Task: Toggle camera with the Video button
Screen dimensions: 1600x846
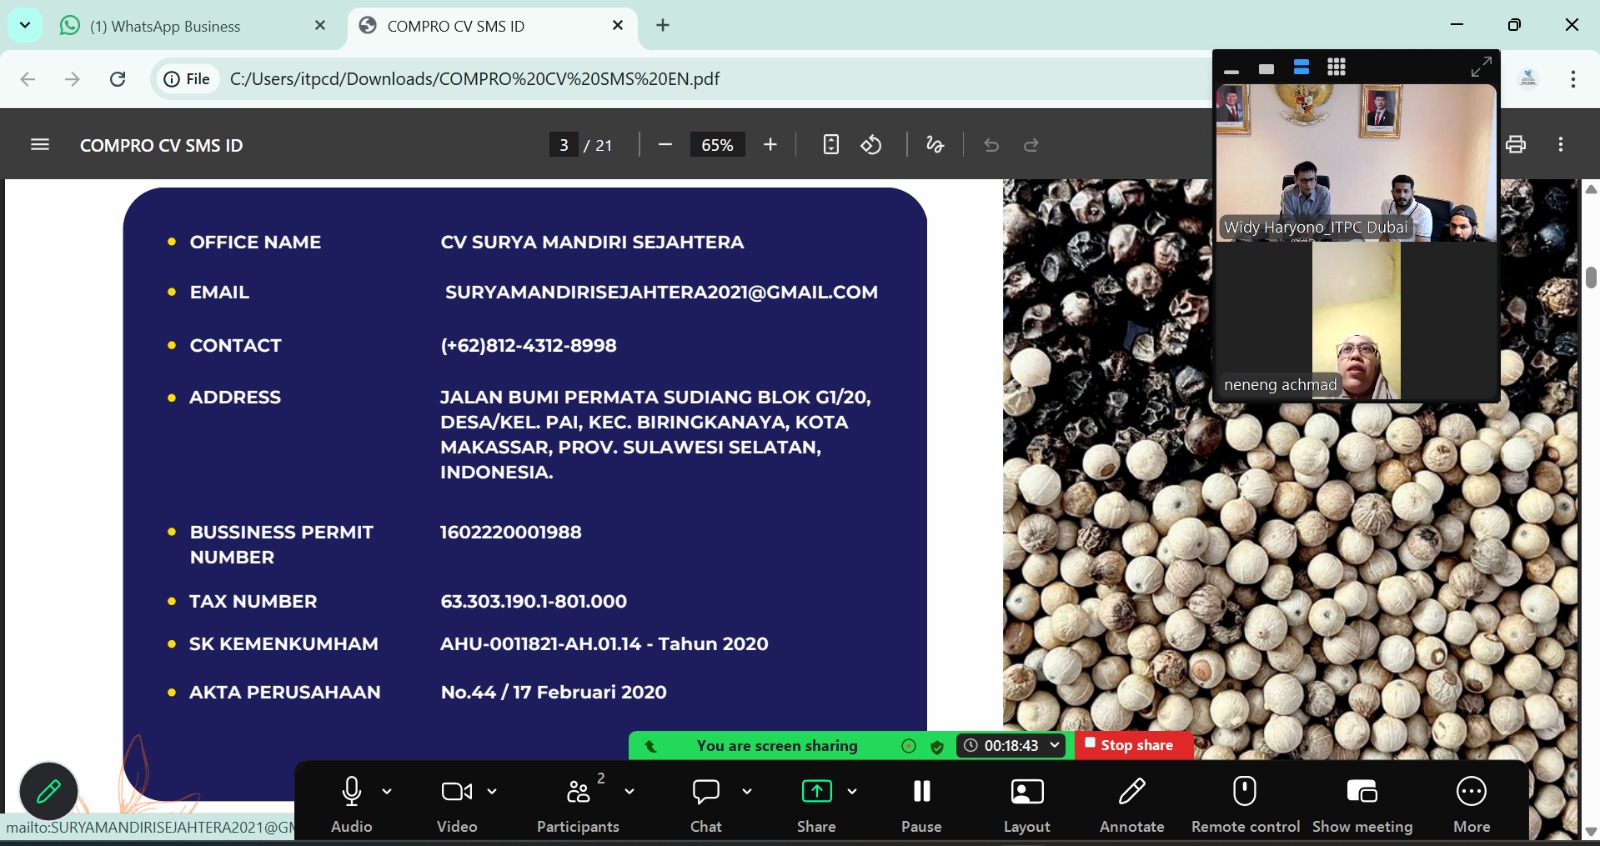Action: pyautogui.click(x=456, y=792)
